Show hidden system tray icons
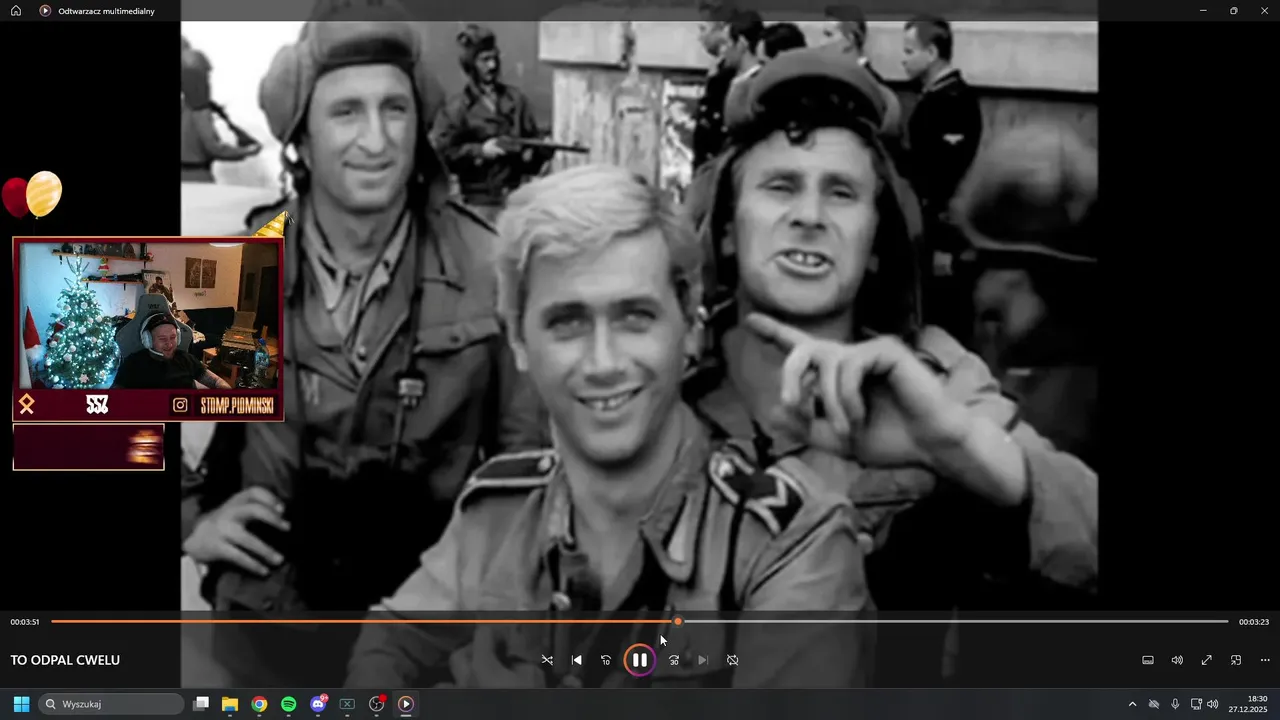Image resolution: width=1280 pixels, height=720 pixels. pyautogui.click(x=1132, y=704)
